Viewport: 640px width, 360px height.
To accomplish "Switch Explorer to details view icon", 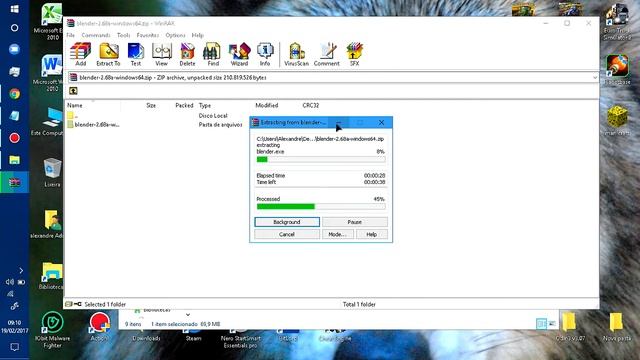I will coord(541,324).
